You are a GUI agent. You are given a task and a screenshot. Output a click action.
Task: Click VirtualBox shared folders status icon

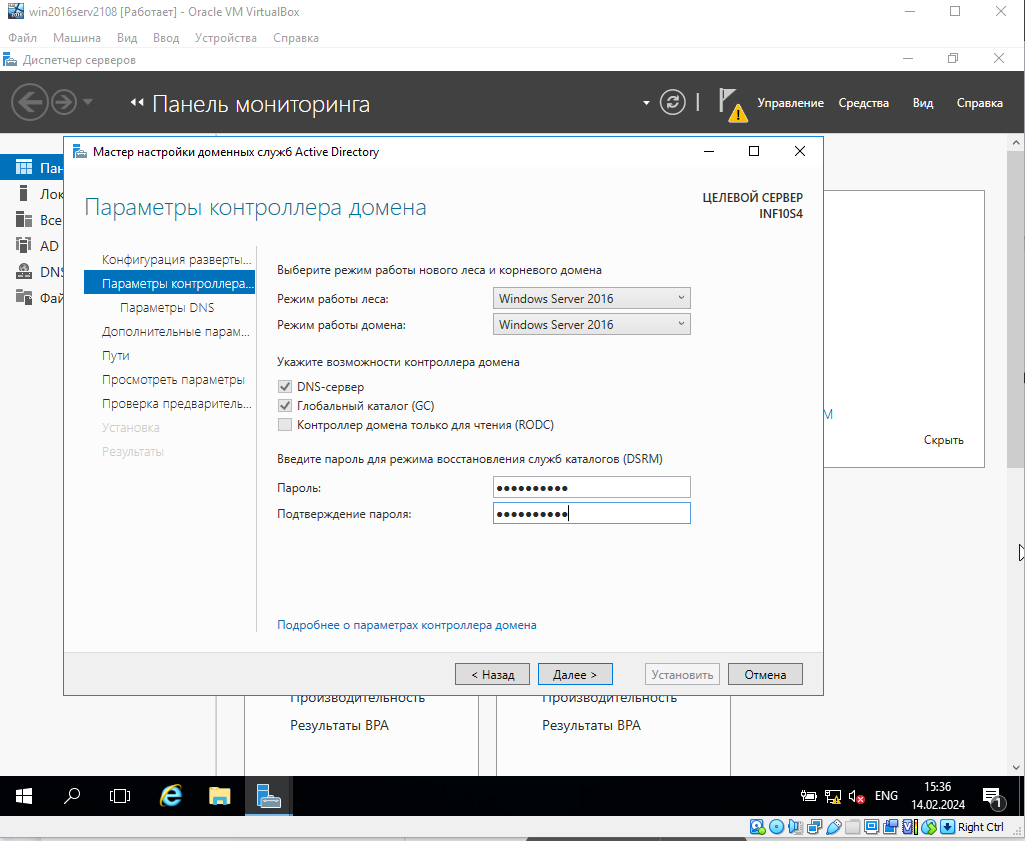coord(852,827)
